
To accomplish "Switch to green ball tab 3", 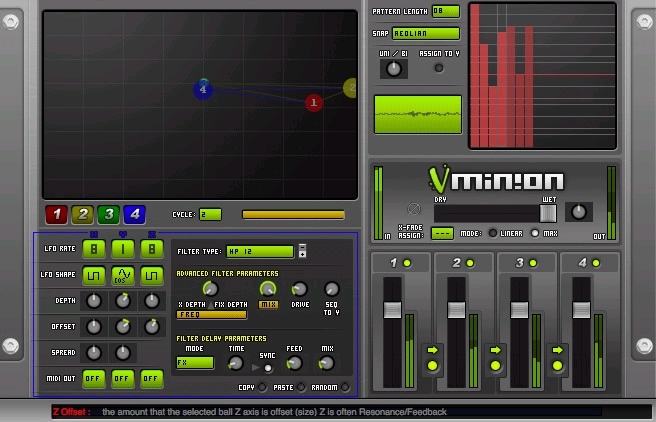I will click(x=108, y=215).
